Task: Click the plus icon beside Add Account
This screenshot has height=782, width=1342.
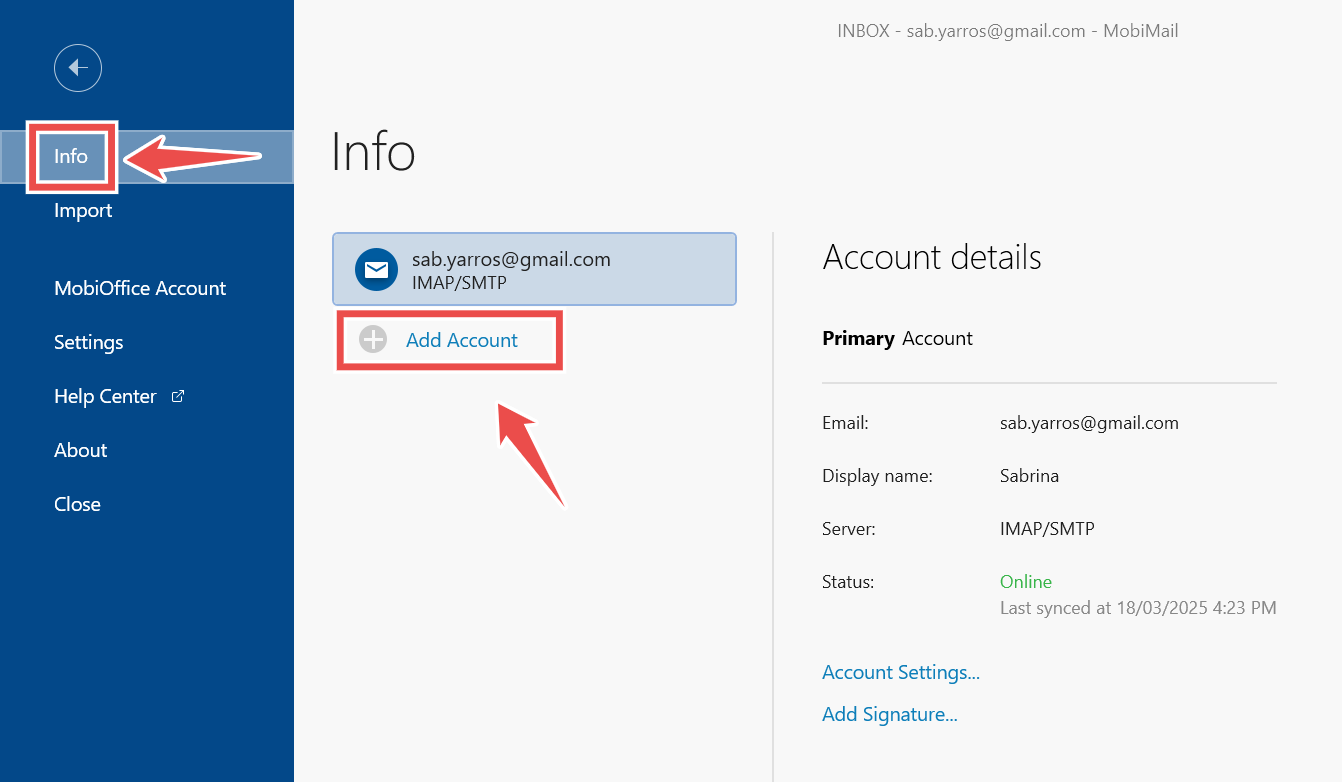Action: 373,340
